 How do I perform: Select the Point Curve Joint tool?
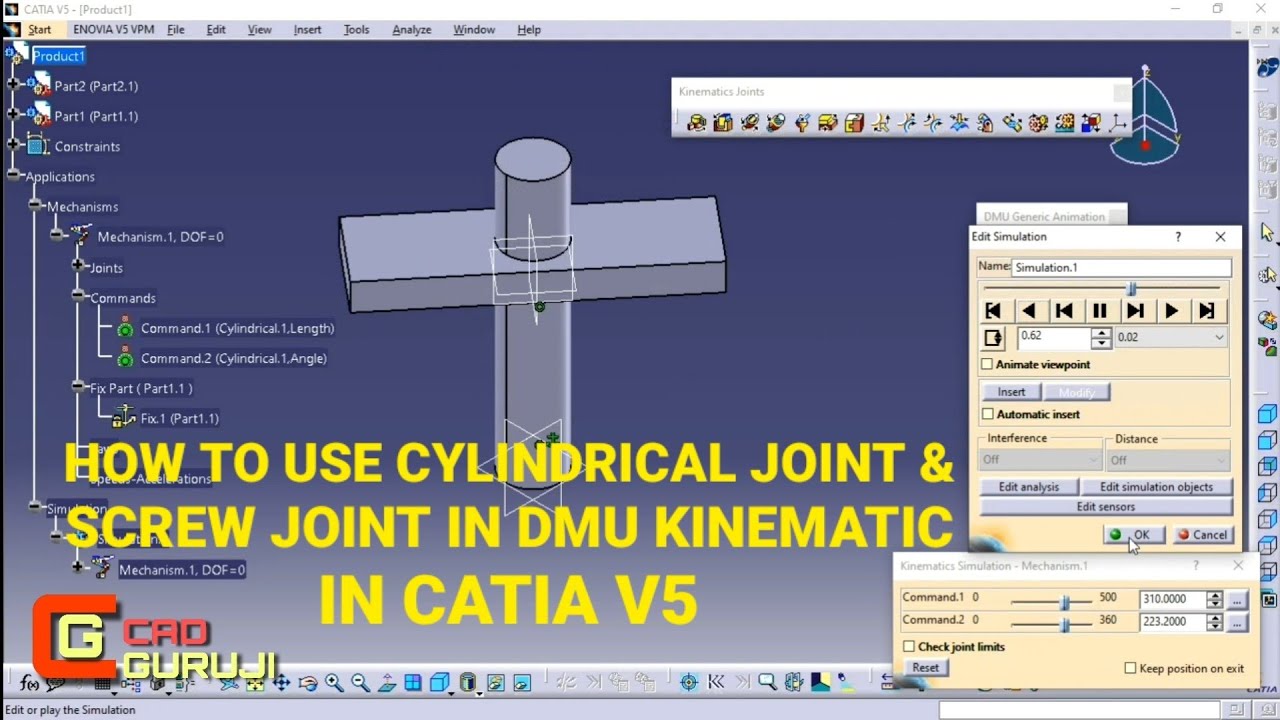[x=881, y=123]
